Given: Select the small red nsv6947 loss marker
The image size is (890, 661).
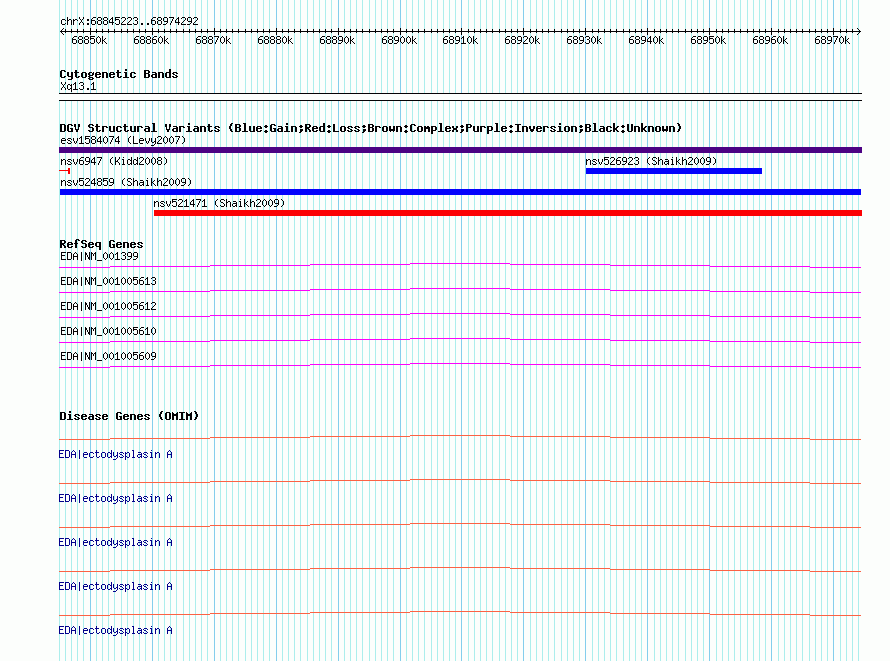Looking at the screenshot, I should pos(65,171).
